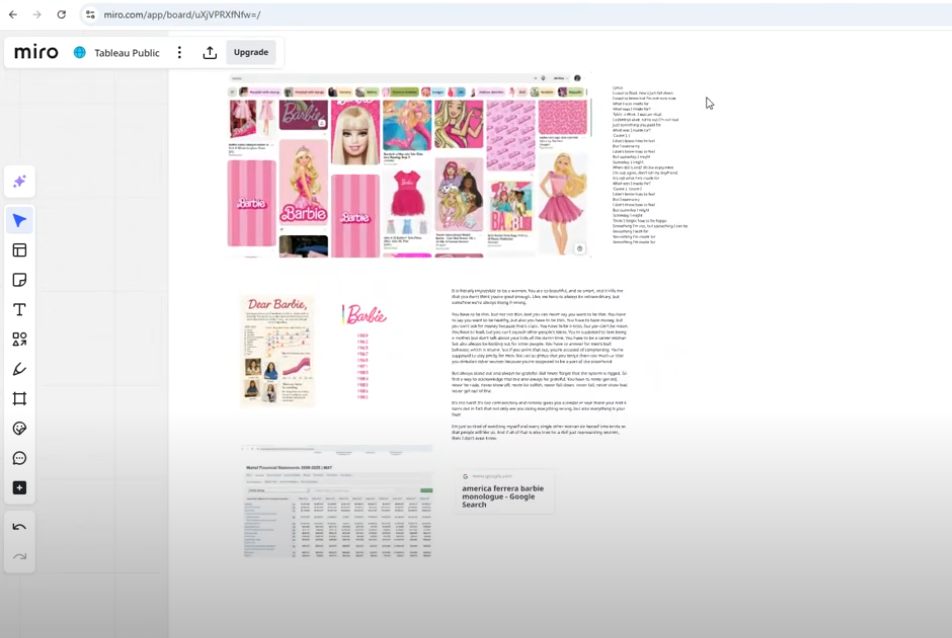The height and width of the screenshot is (638, 952).
Task: Select the Dear Barbie infographic image
Action: tap(277, 351)
